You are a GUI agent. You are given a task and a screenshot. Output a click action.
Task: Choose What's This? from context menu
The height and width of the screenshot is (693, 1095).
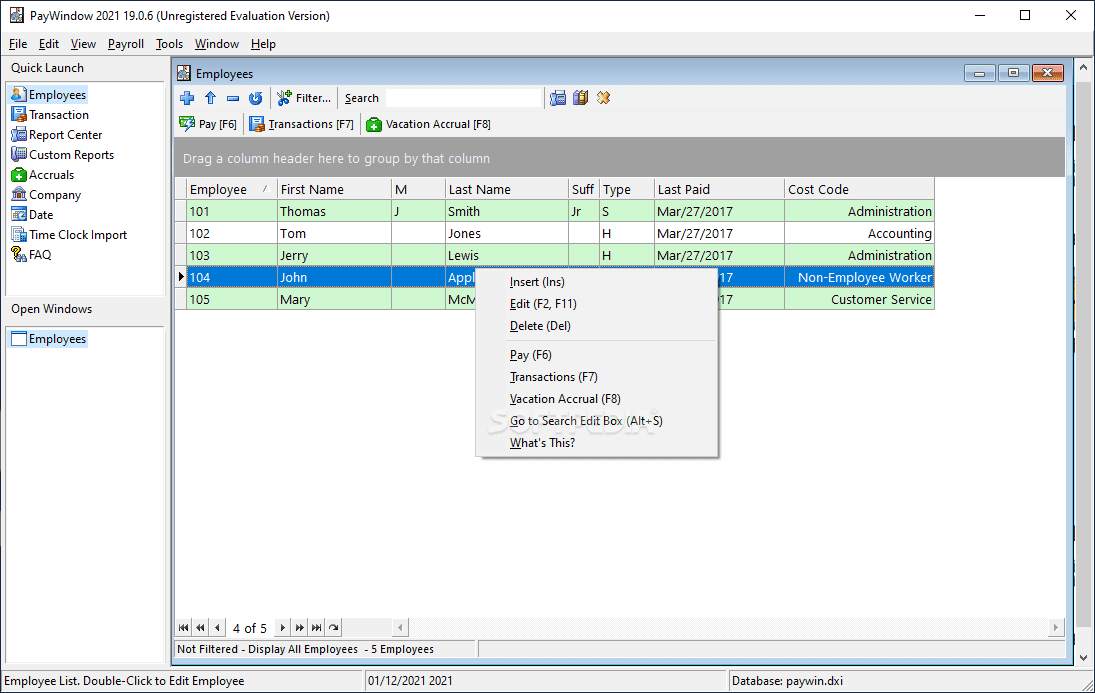click(596, 443)
